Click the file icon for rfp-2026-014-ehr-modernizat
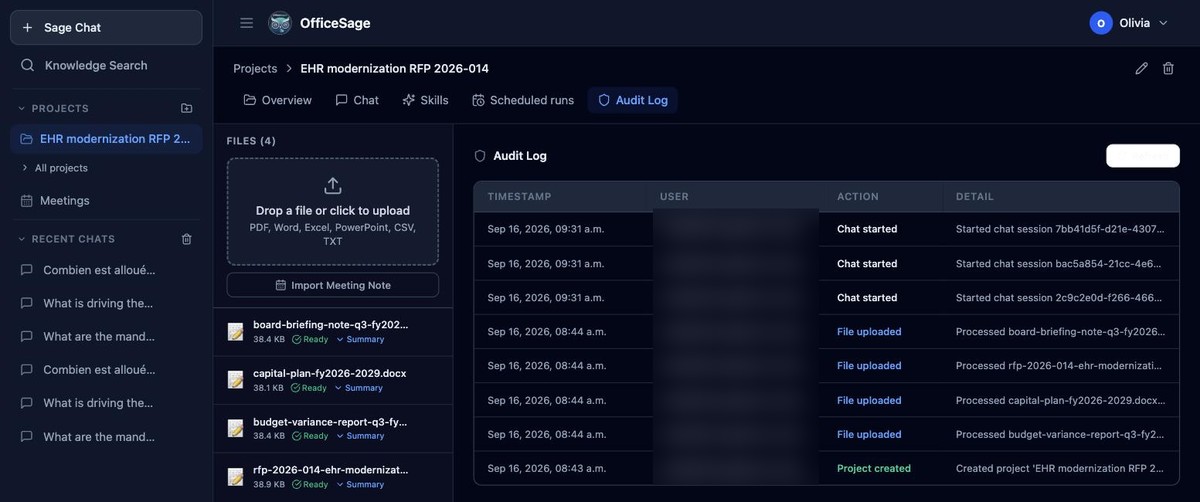This screenshot has height=502, width=1200. click(235, 476)
